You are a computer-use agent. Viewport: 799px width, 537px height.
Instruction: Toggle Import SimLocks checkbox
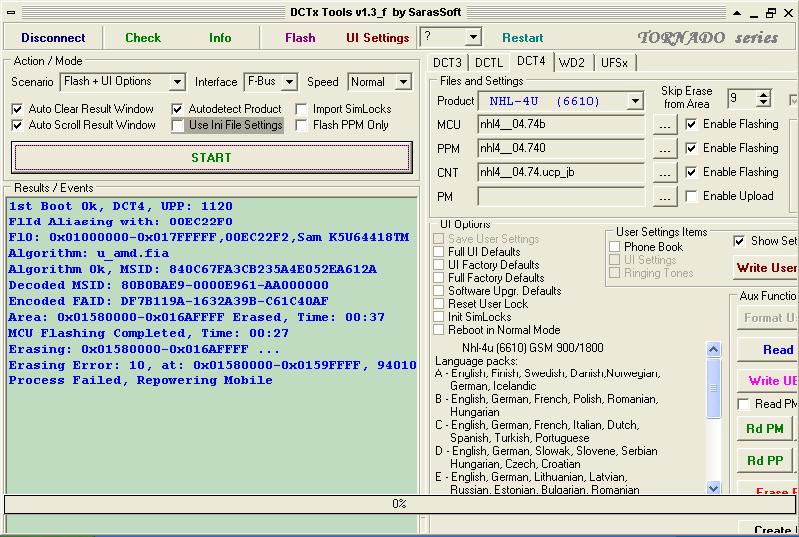point(301,109)
